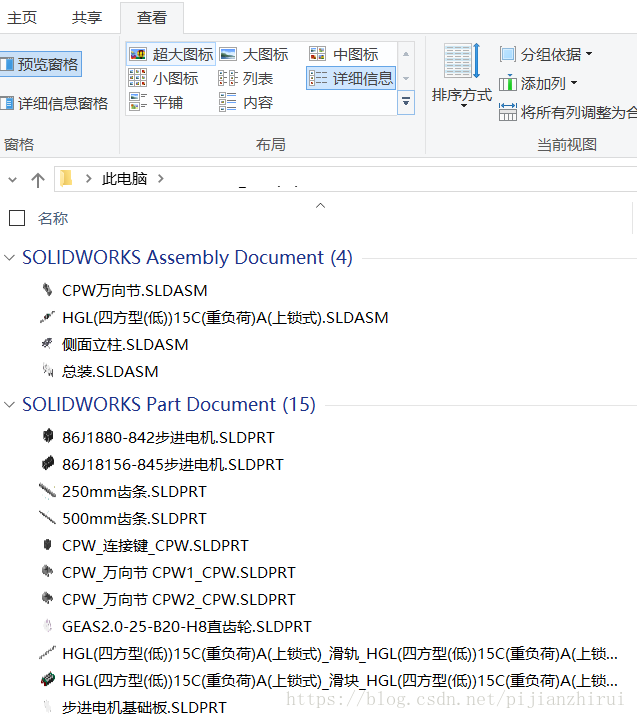Viewport: 637px width, 719px height.
Task: Expand chevron before 此电脑 in path
Action: 89,179
